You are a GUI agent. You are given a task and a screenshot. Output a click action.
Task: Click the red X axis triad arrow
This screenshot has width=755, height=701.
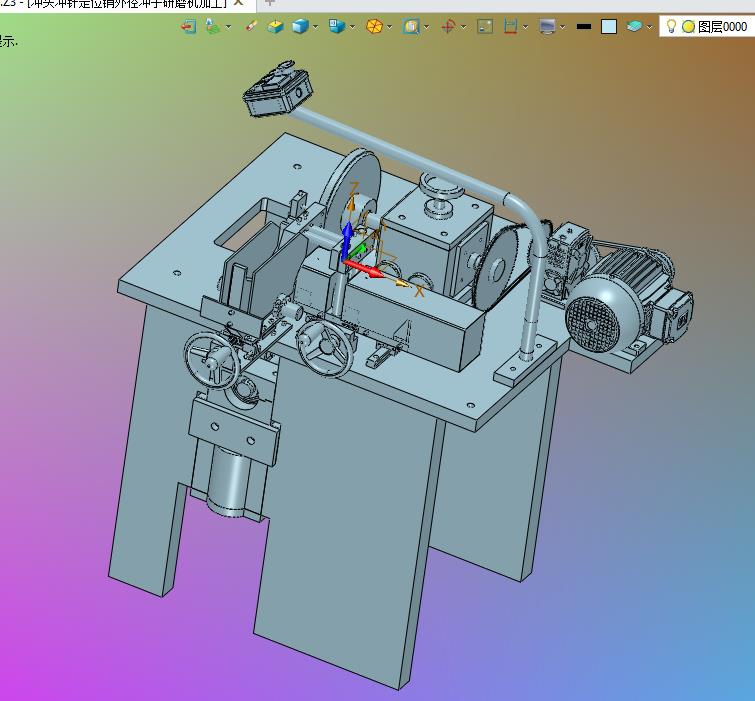pyautogui.click(x=364, y=268)
